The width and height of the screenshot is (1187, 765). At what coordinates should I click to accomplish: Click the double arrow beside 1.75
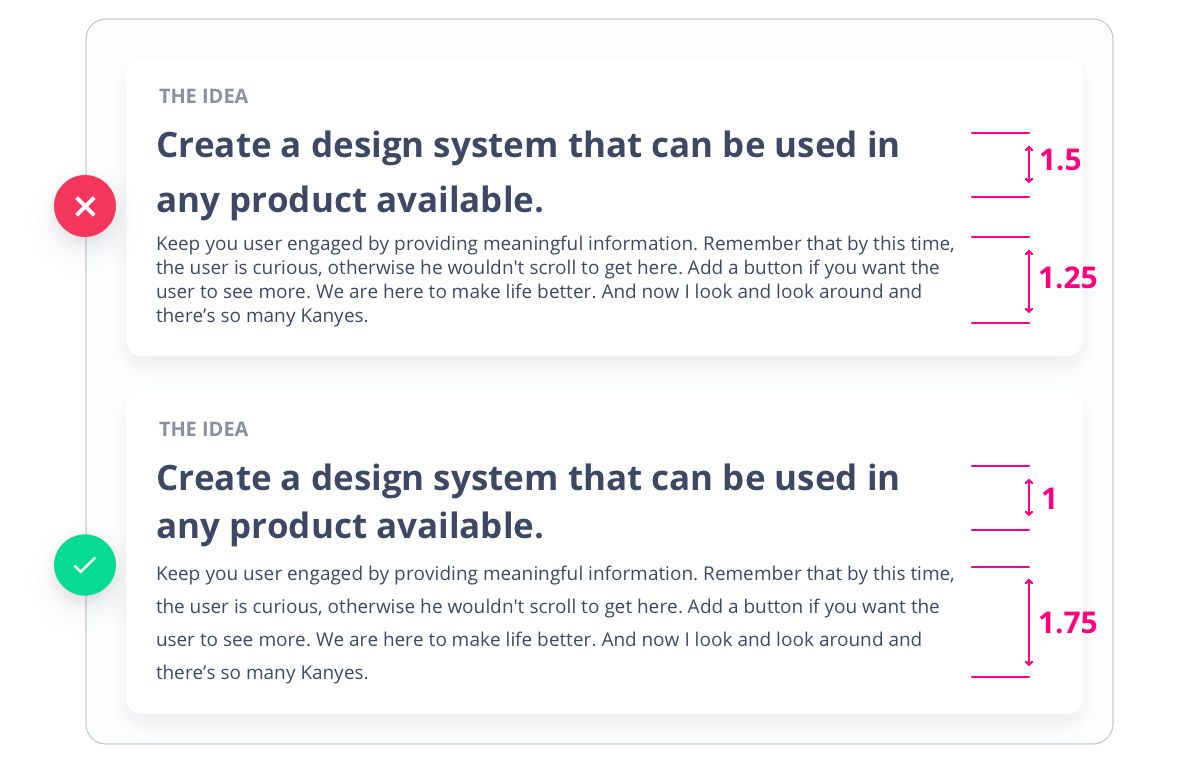point(1029,623)
